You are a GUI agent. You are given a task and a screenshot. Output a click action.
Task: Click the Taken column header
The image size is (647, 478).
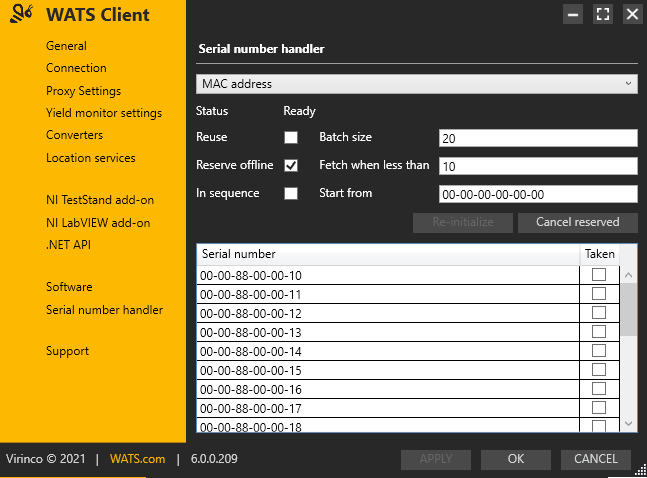600,254
